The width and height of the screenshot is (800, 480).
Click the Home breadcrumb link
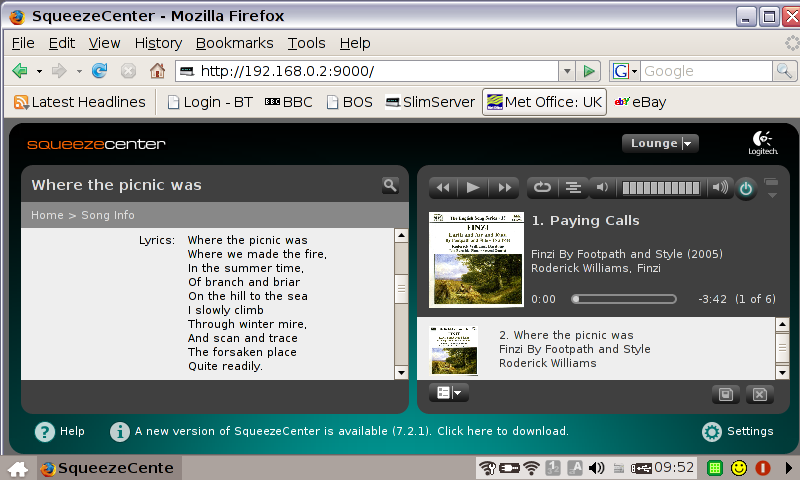click(47, 215)
